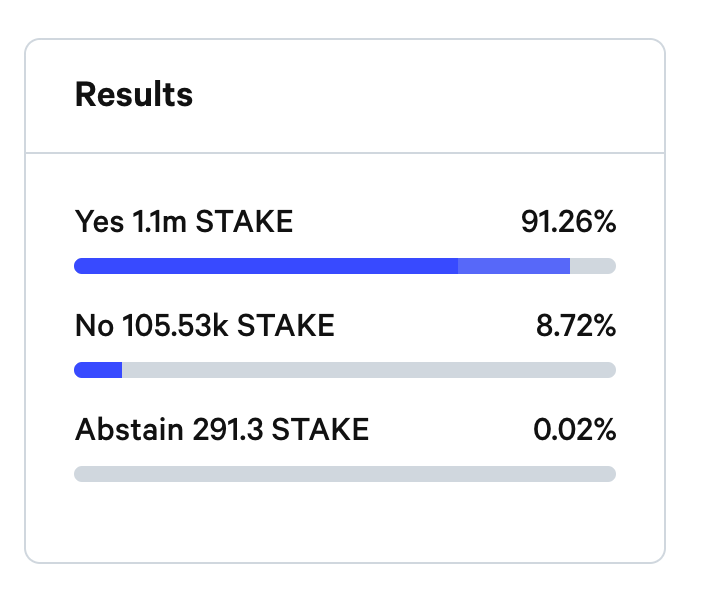Click the Yes 1.1m STAKE label

click(x=184, y=221)
